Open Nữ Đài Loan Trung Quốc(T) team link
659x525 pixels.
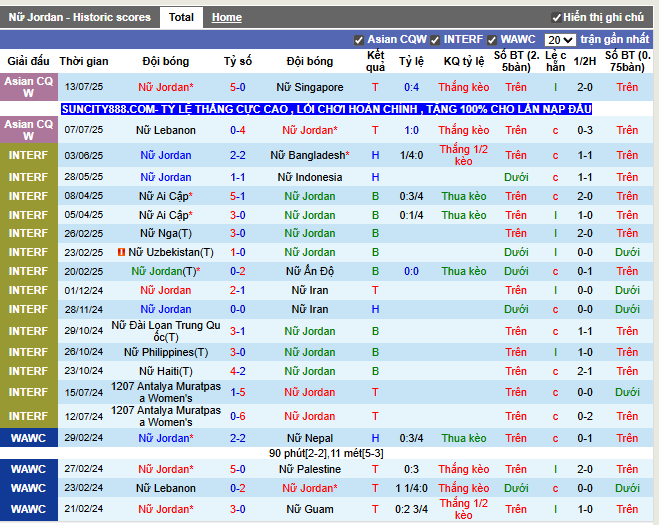click(166, 331)
